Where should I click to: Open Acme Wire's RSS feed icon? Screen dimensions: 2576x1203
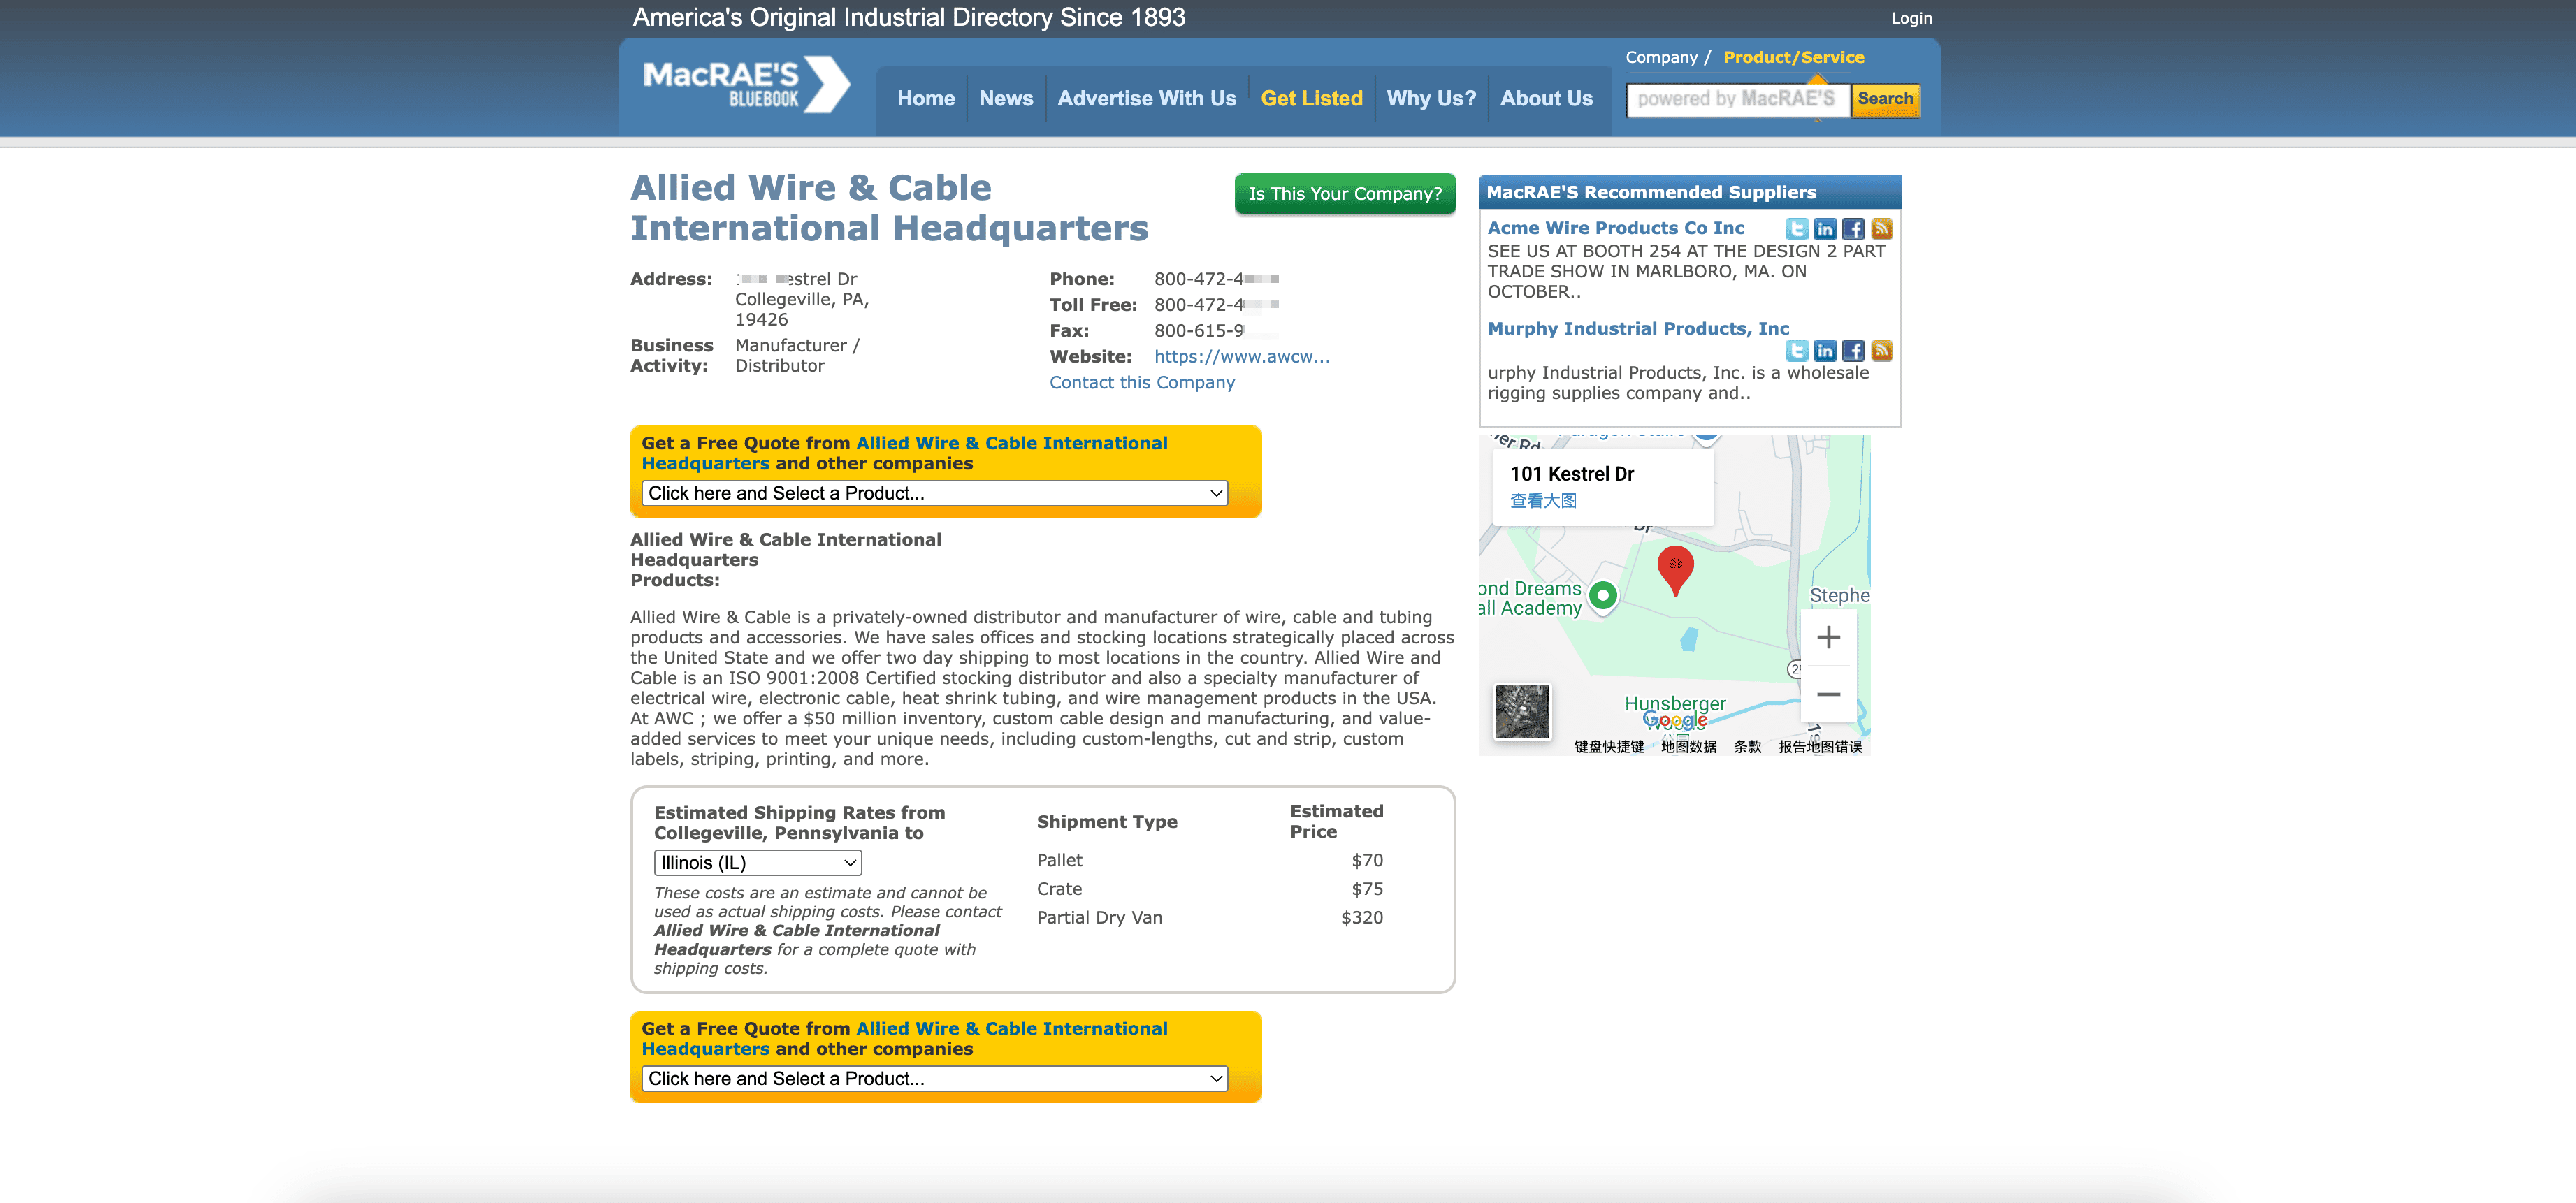point(1881,229)
